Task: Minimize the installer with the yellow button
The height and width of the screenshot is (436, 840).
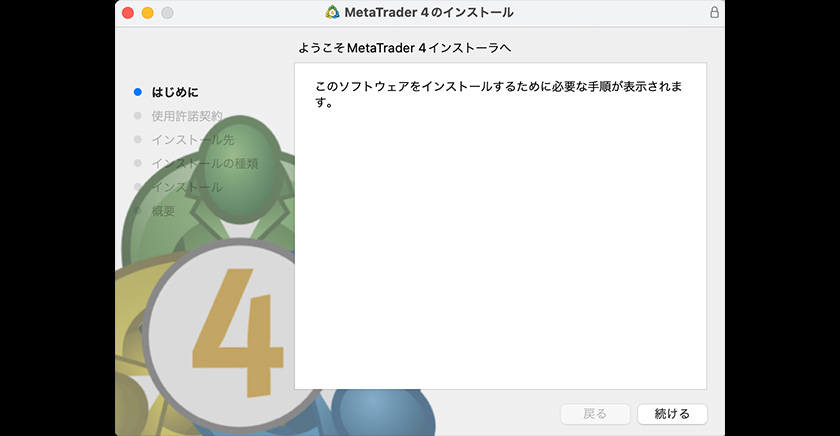Action: [147, 13]
